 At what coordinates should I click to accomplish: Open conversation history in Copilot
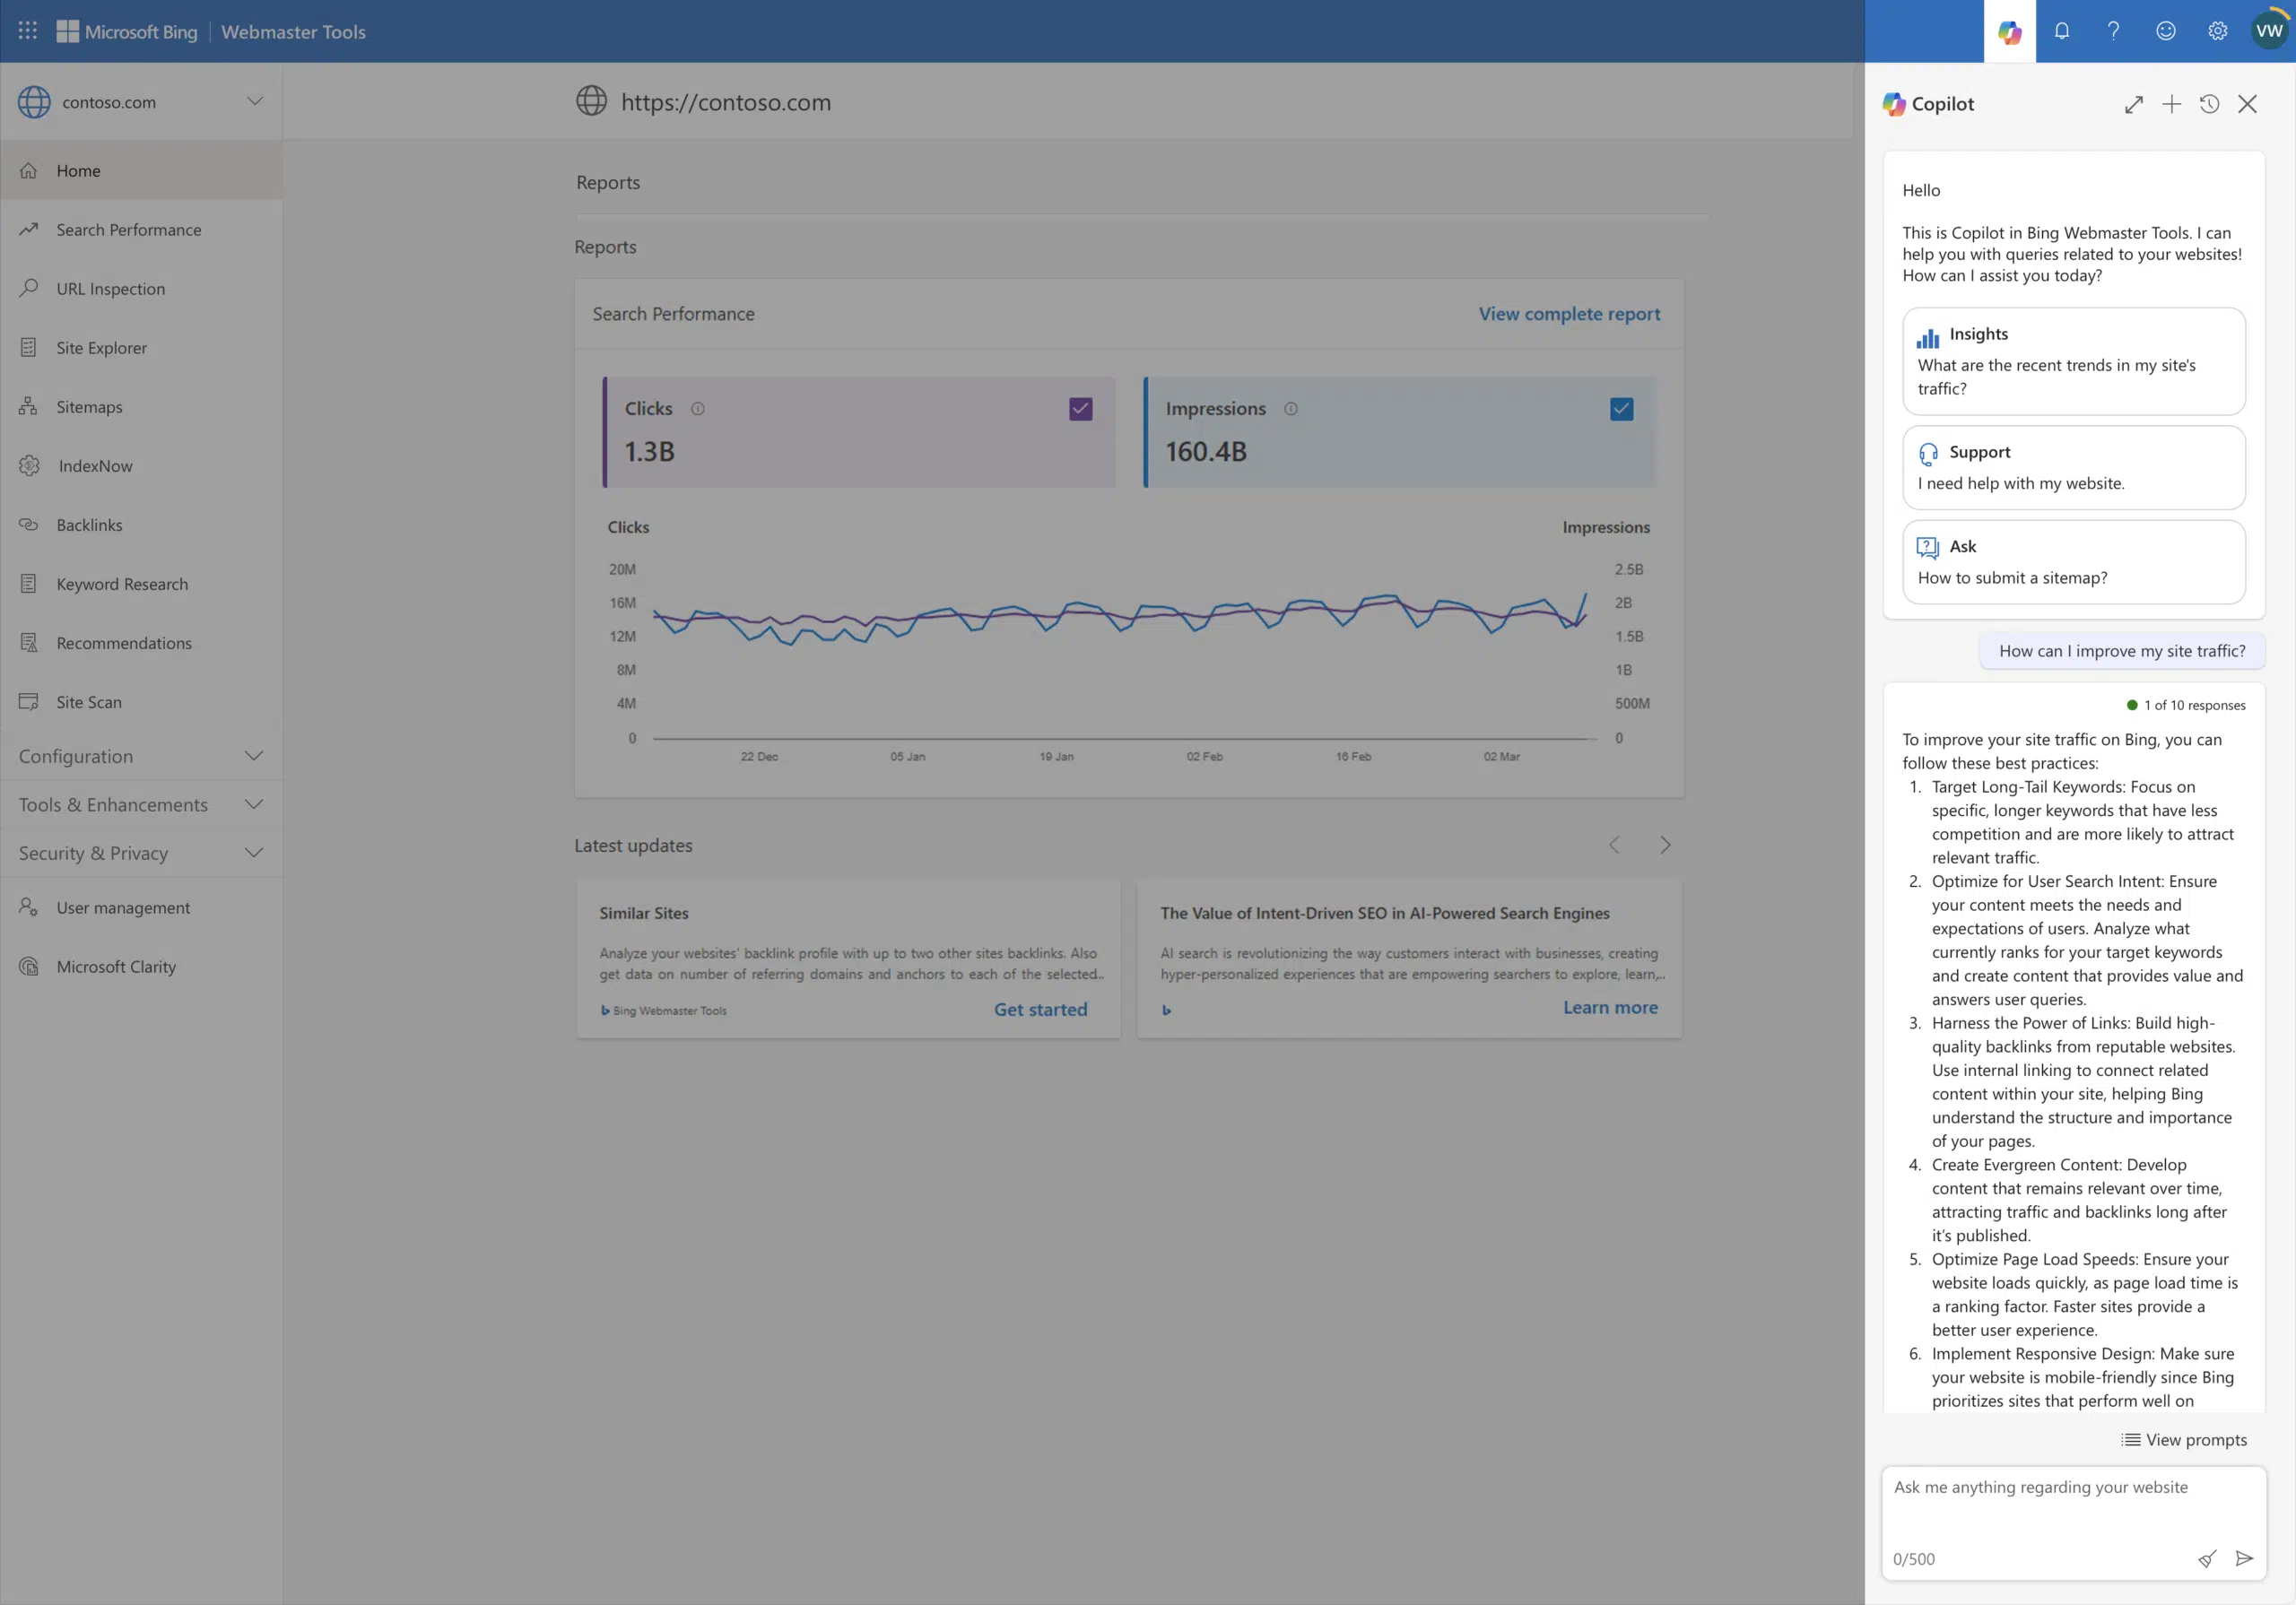click(x=2209, y=104)
